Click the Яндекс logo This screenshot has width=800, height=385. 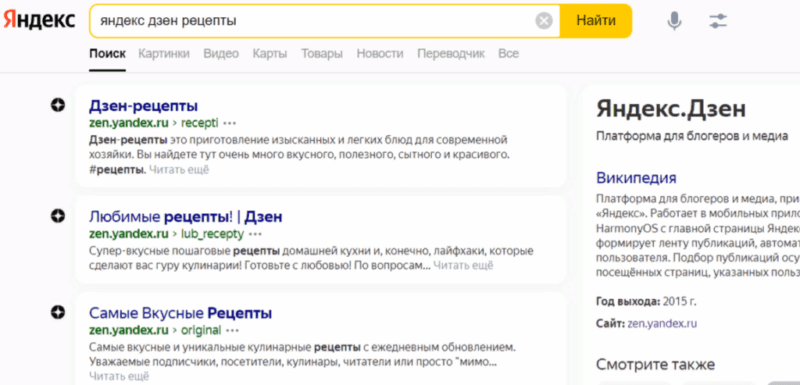point(39,20)
